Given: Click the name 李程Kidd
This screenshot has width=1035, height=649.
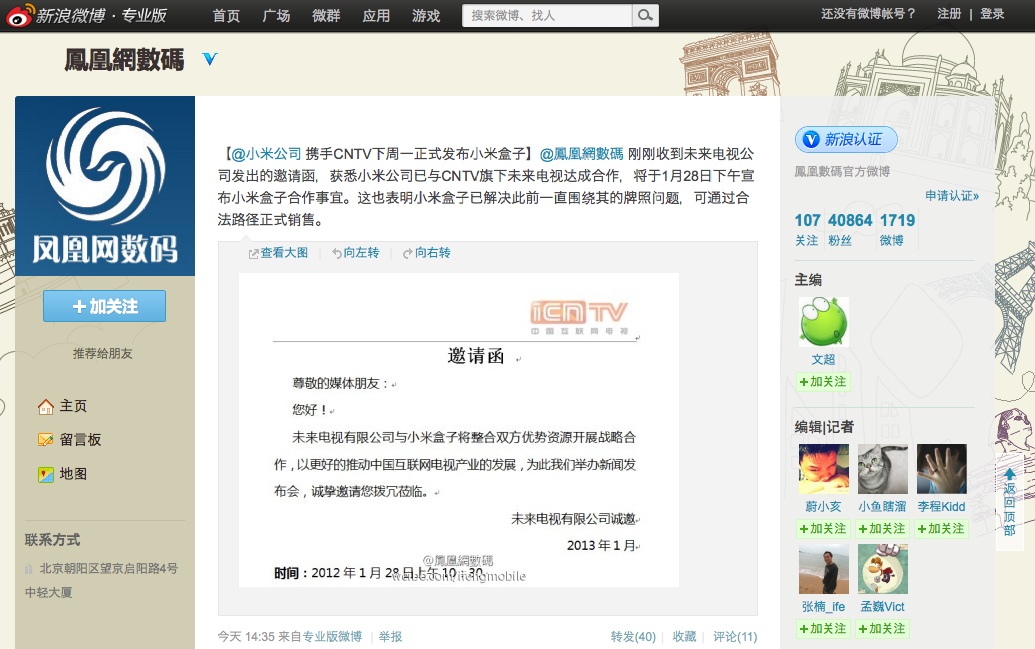Looking at the screenshot, I should [941, 506].
